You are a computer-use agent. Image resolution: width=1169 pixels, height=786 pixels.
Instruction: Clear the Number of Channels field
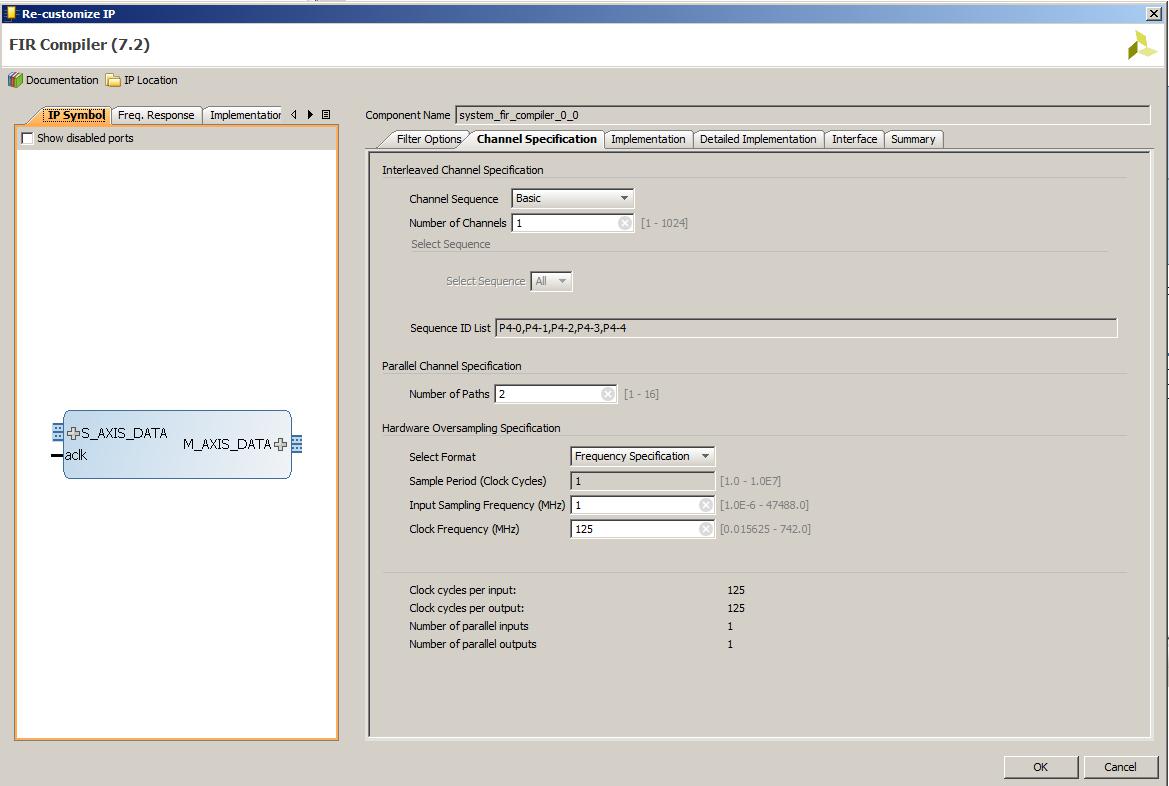point(625,223)
